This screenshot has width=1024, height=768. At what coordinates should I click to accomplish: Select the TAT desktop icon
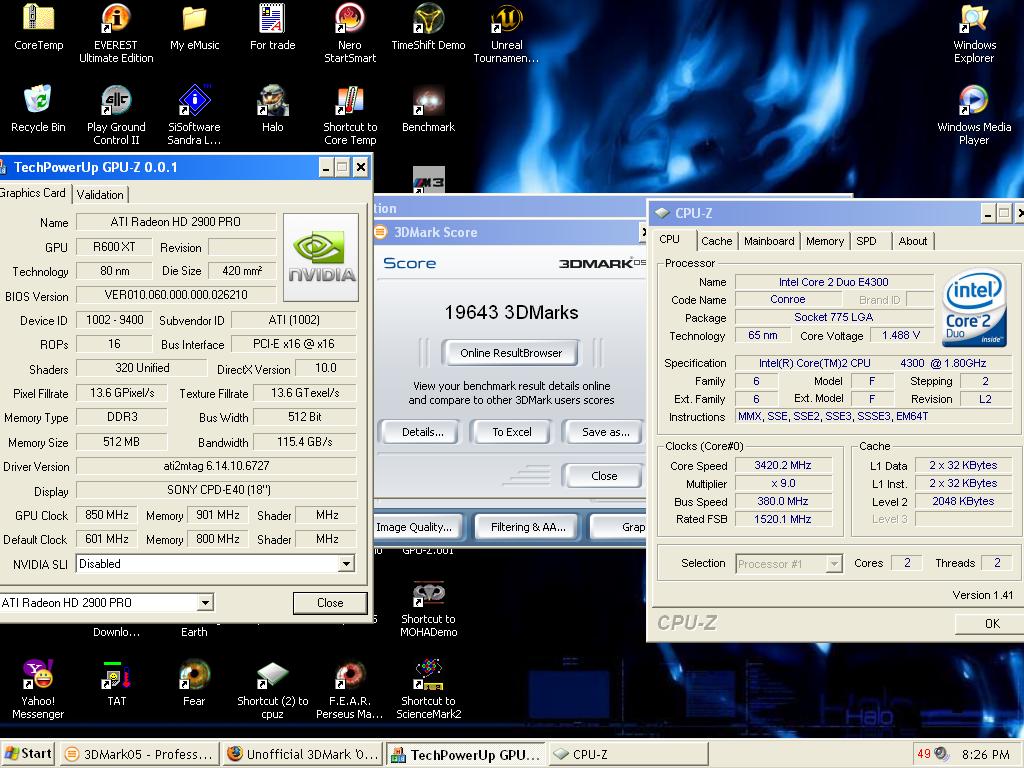click(116, 683)
